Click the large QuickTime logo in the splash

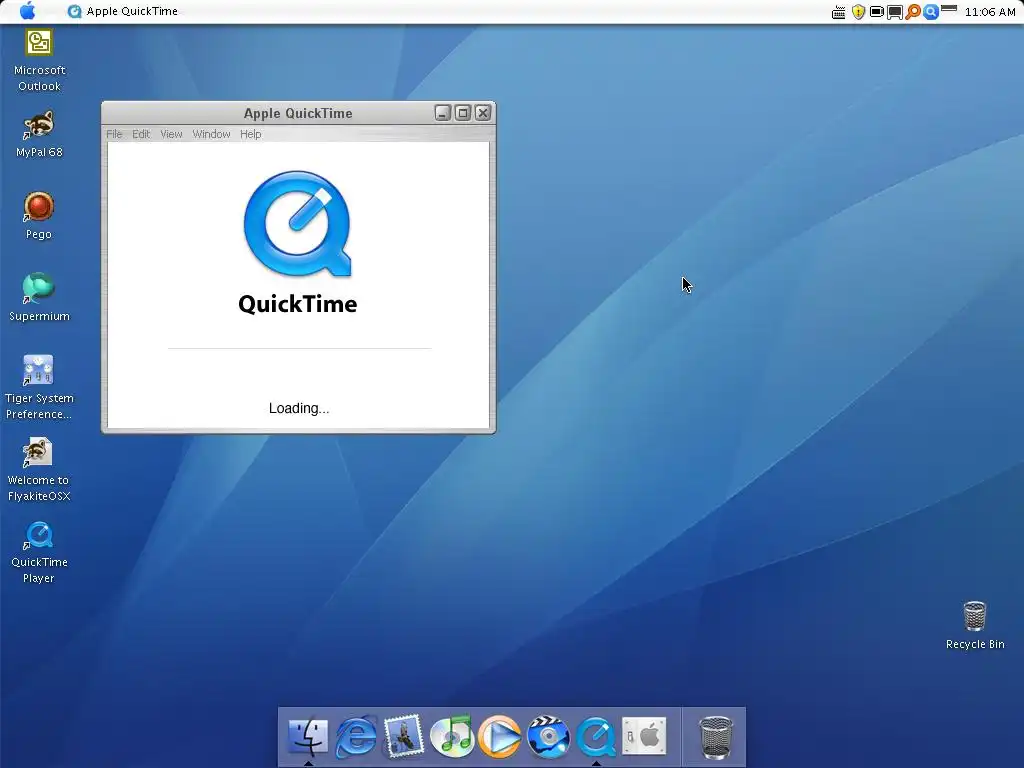(298, 224)
